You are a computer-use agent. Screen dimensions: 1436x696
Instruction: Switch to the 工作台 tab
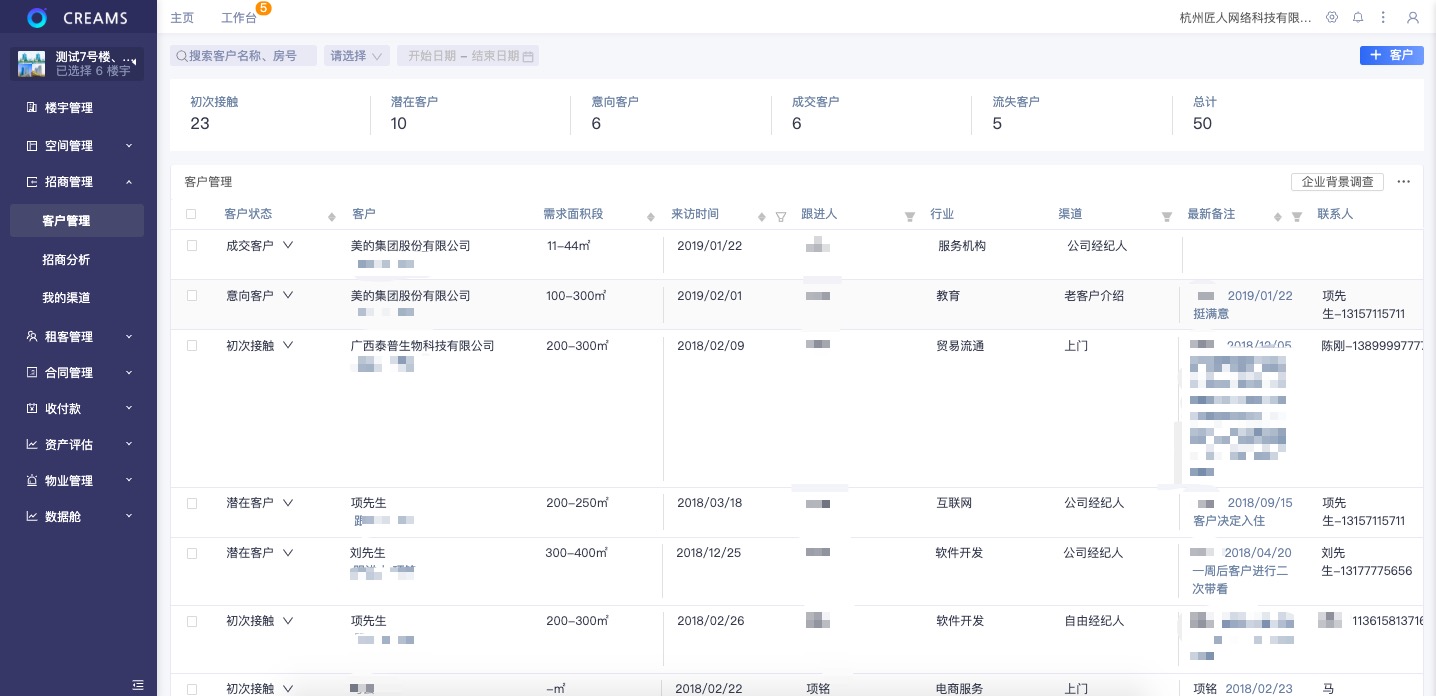click(x=240, y=18)
